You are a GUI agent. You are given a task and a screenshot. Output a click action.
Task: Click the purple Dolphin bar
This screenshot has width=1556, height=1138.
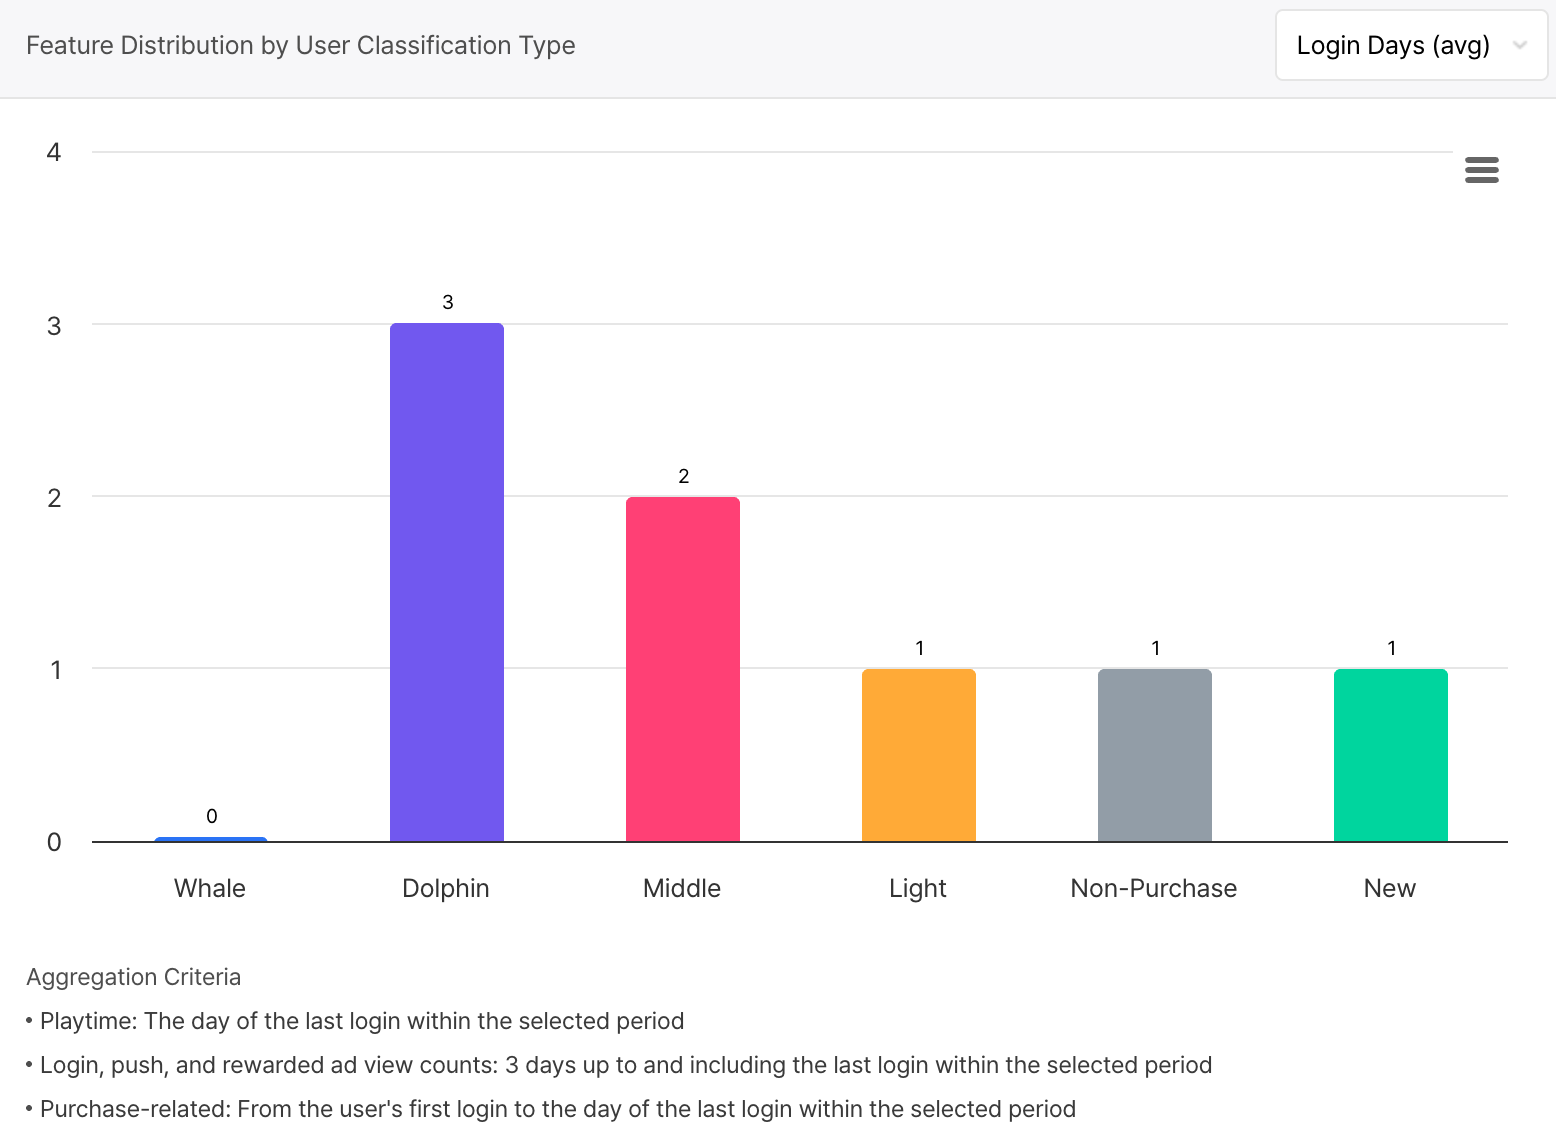coord(447,582)
